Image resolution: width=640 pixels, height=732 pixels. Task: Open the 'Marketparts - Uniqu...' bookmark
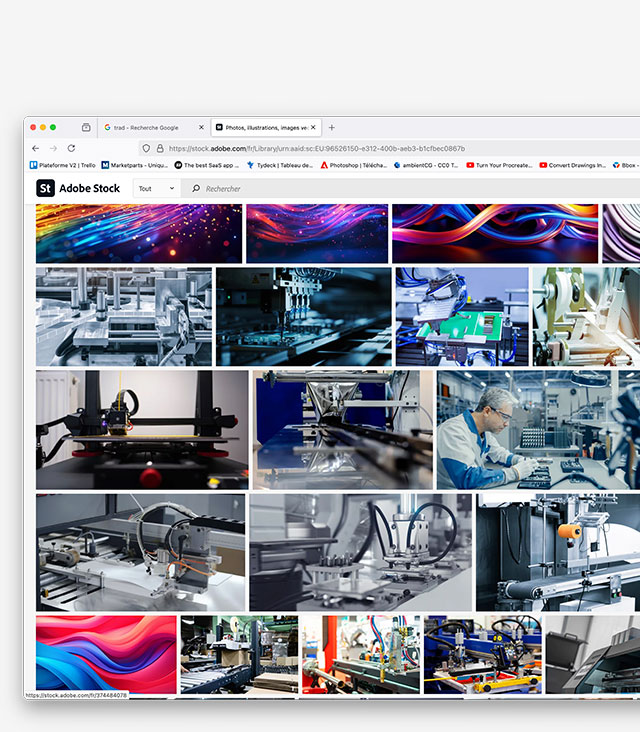pyautogui.click(x=135, y=165)
